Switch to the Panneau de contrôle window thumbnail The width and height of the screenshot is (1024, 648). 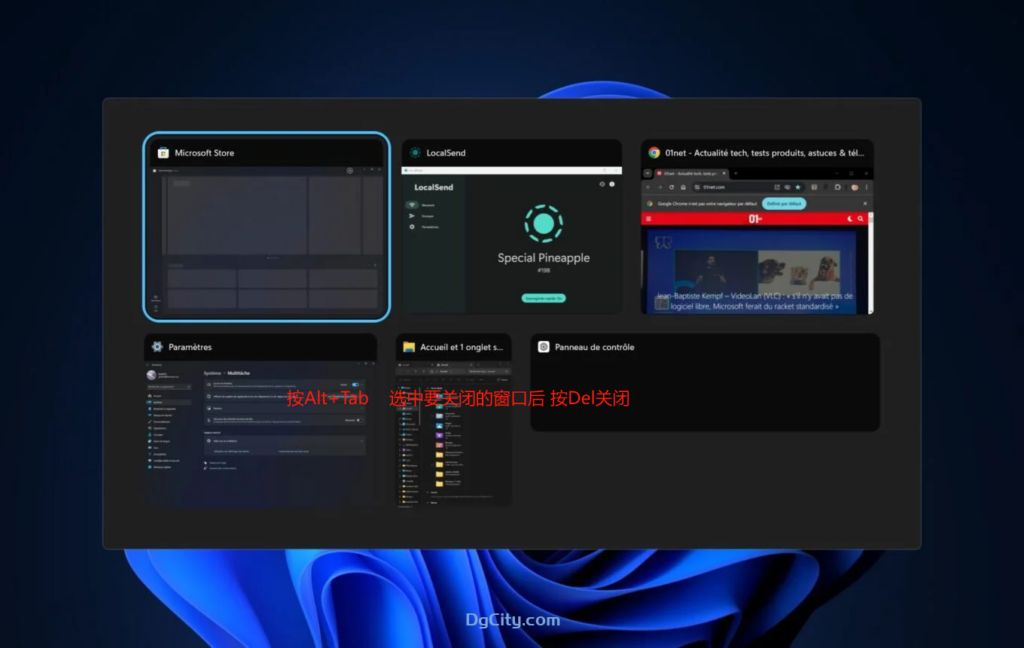705,382
